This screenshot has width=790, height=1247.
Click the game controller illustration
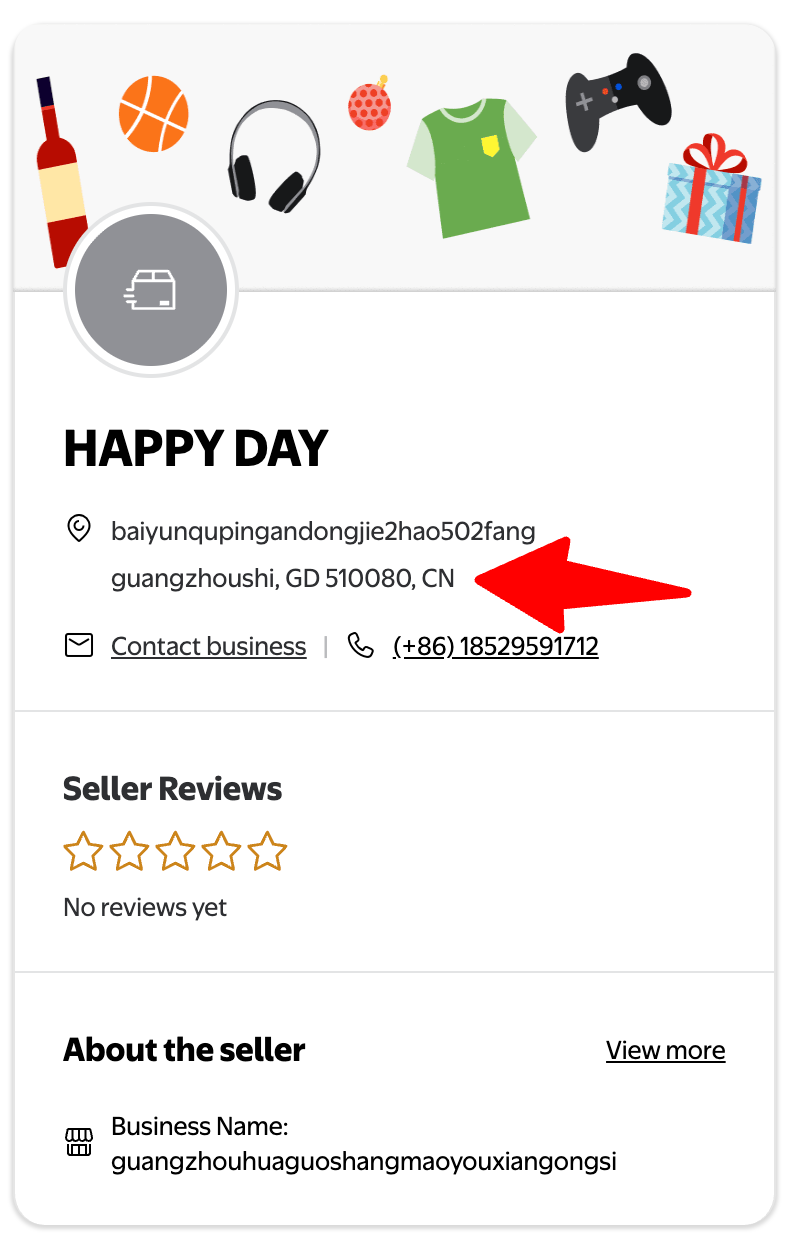[618, 101]
